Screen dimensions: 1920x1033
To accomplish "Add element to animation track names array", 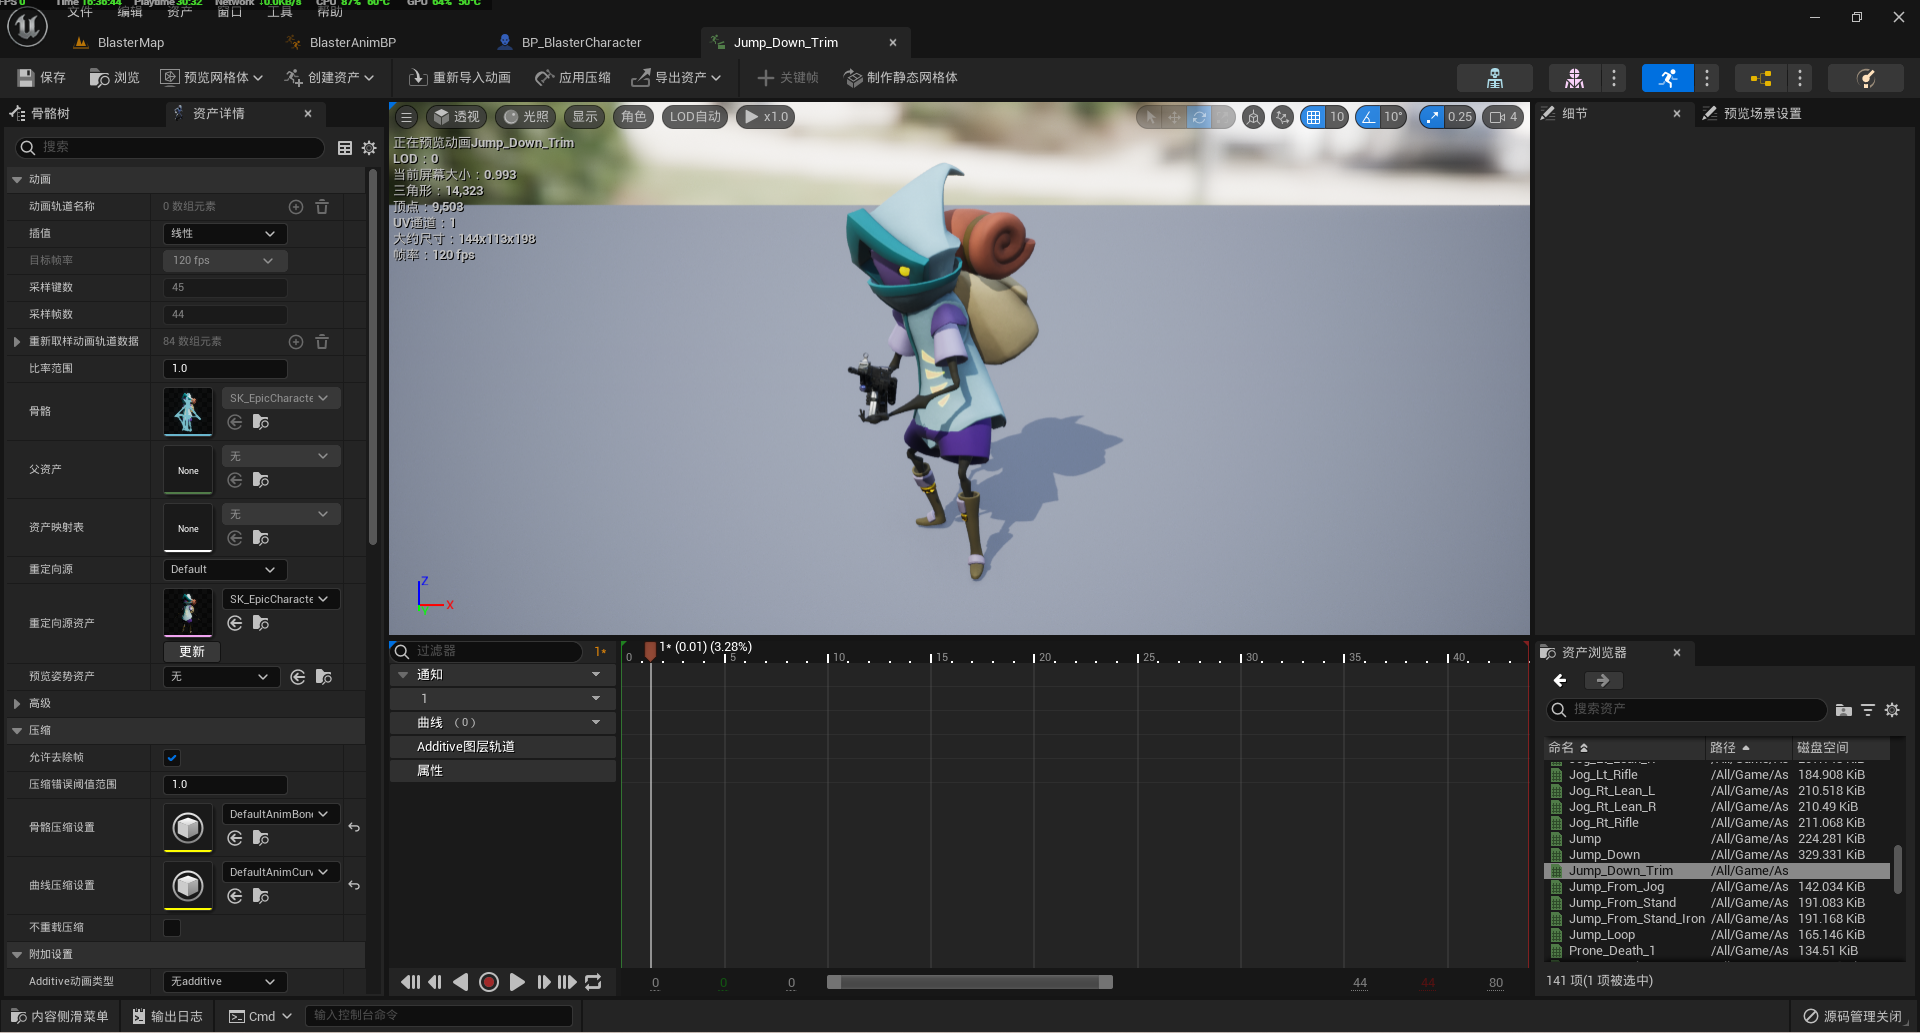I will [x=296, y=207].
